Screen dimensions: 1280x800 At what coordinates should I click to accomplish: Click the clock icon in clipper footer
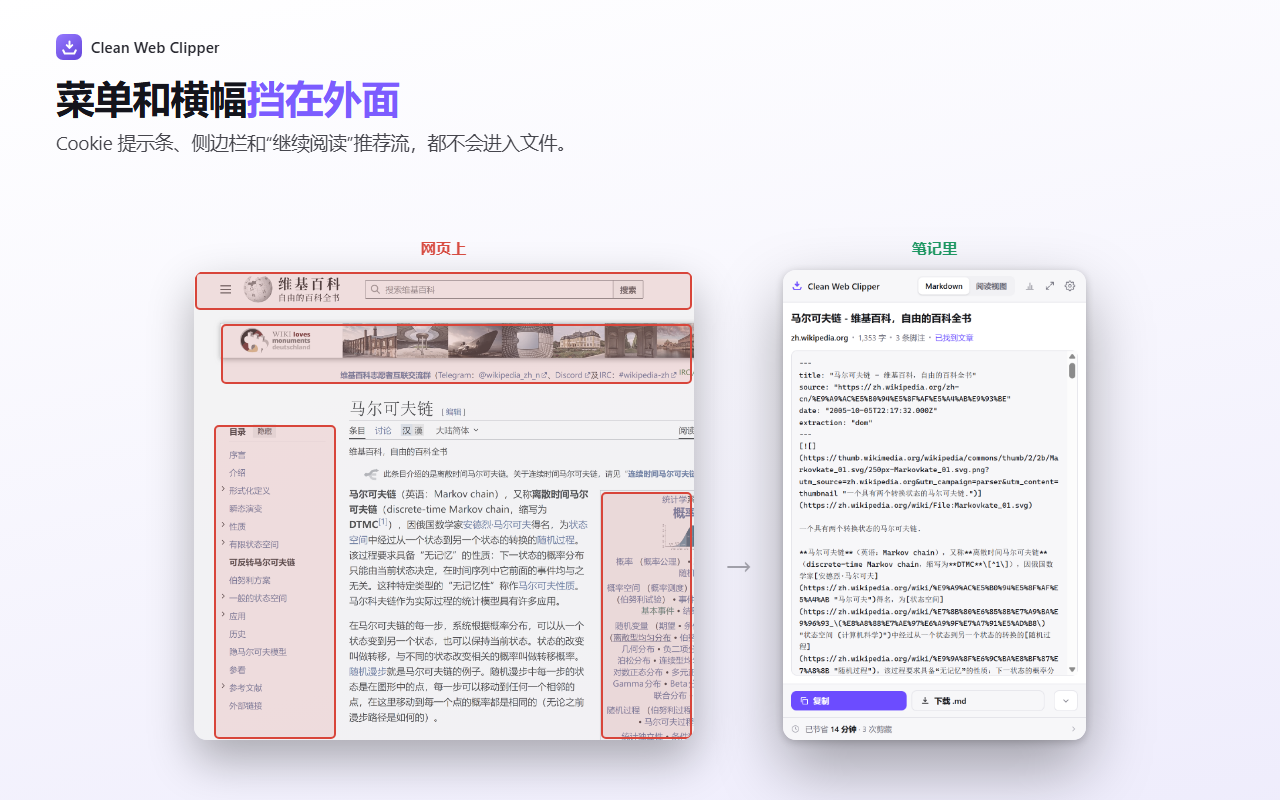(x=796, y=729)
